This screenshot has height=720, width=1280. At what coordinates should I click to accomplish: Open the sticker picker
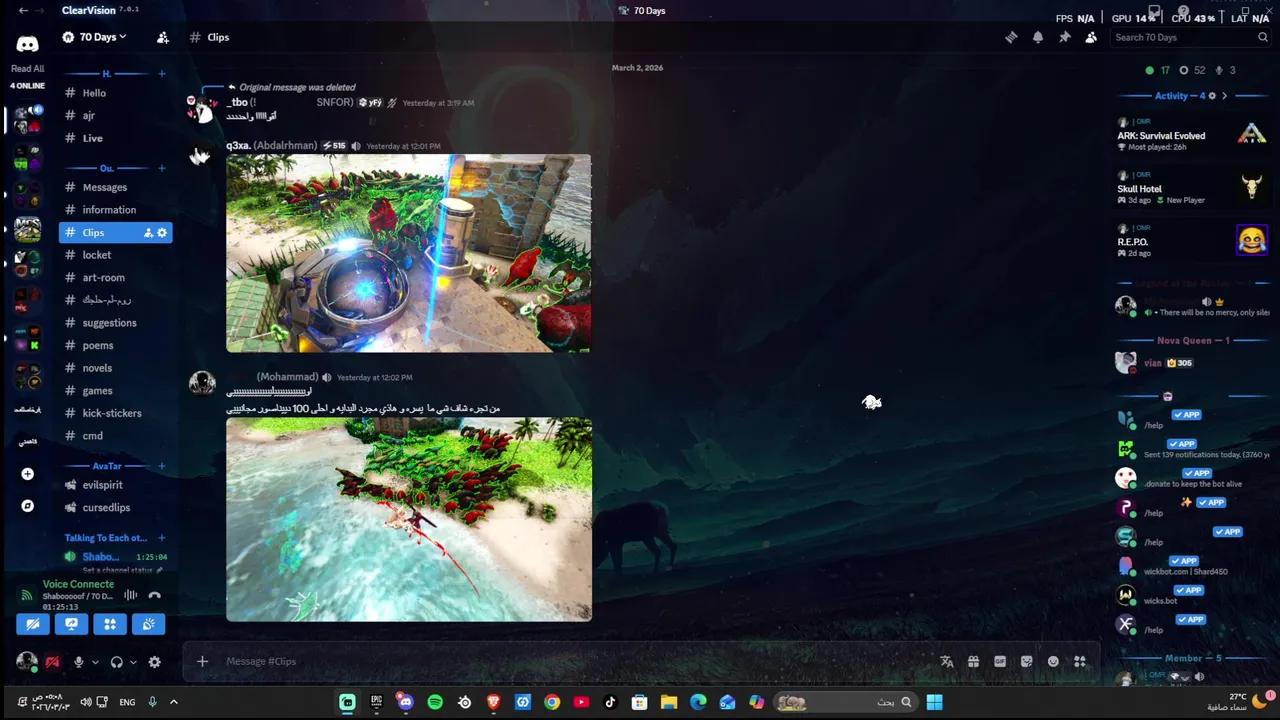coord(1026,661)
